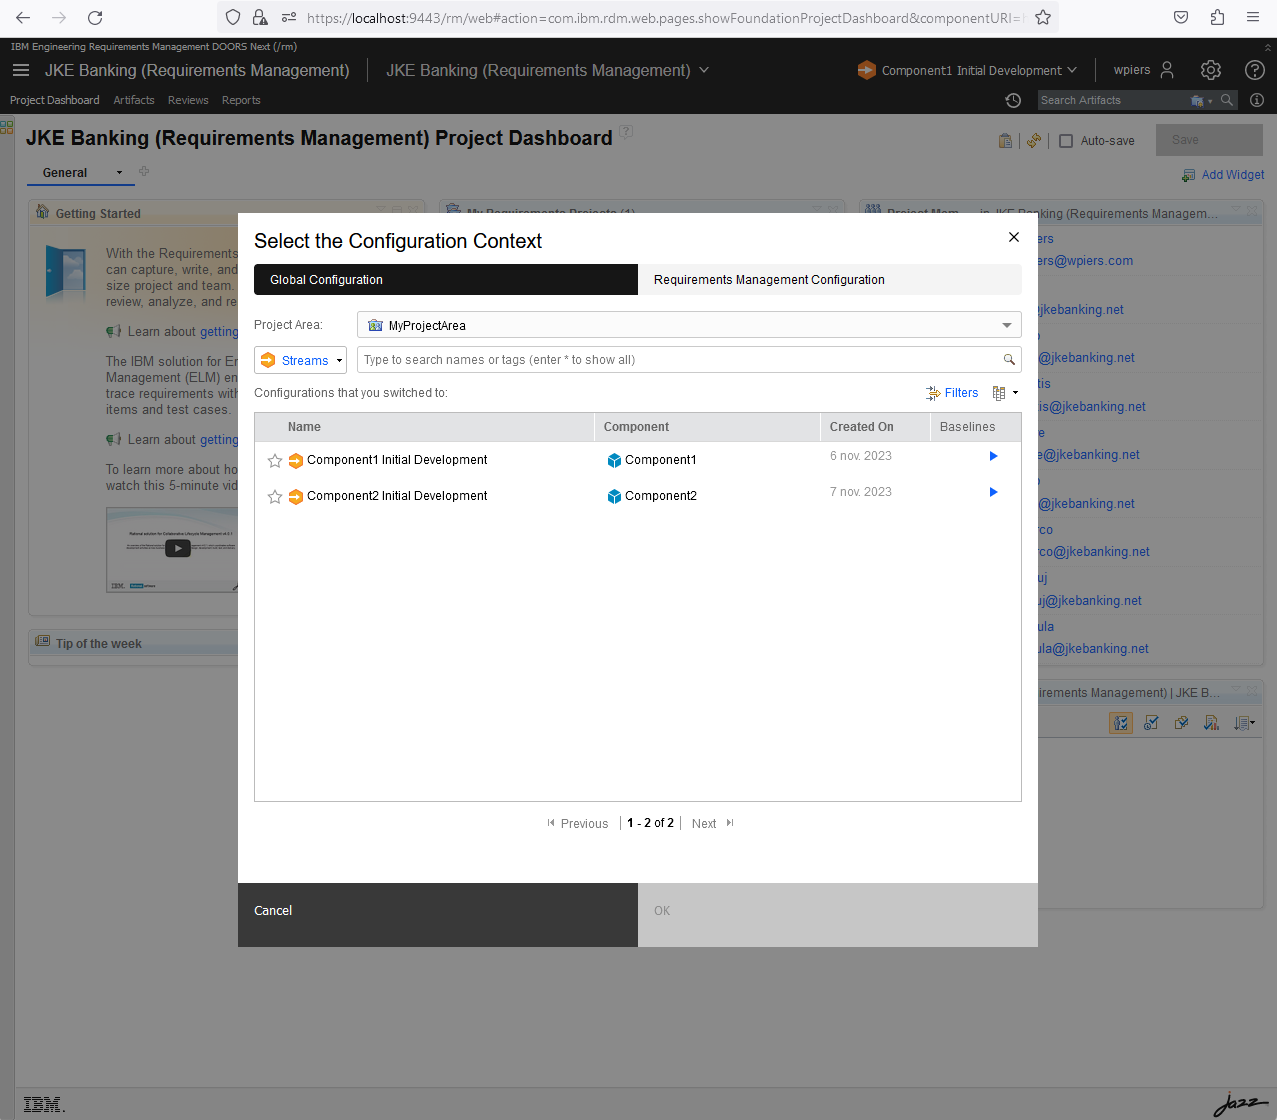Open the wpiers user profile icon

tap(1167, 70)
